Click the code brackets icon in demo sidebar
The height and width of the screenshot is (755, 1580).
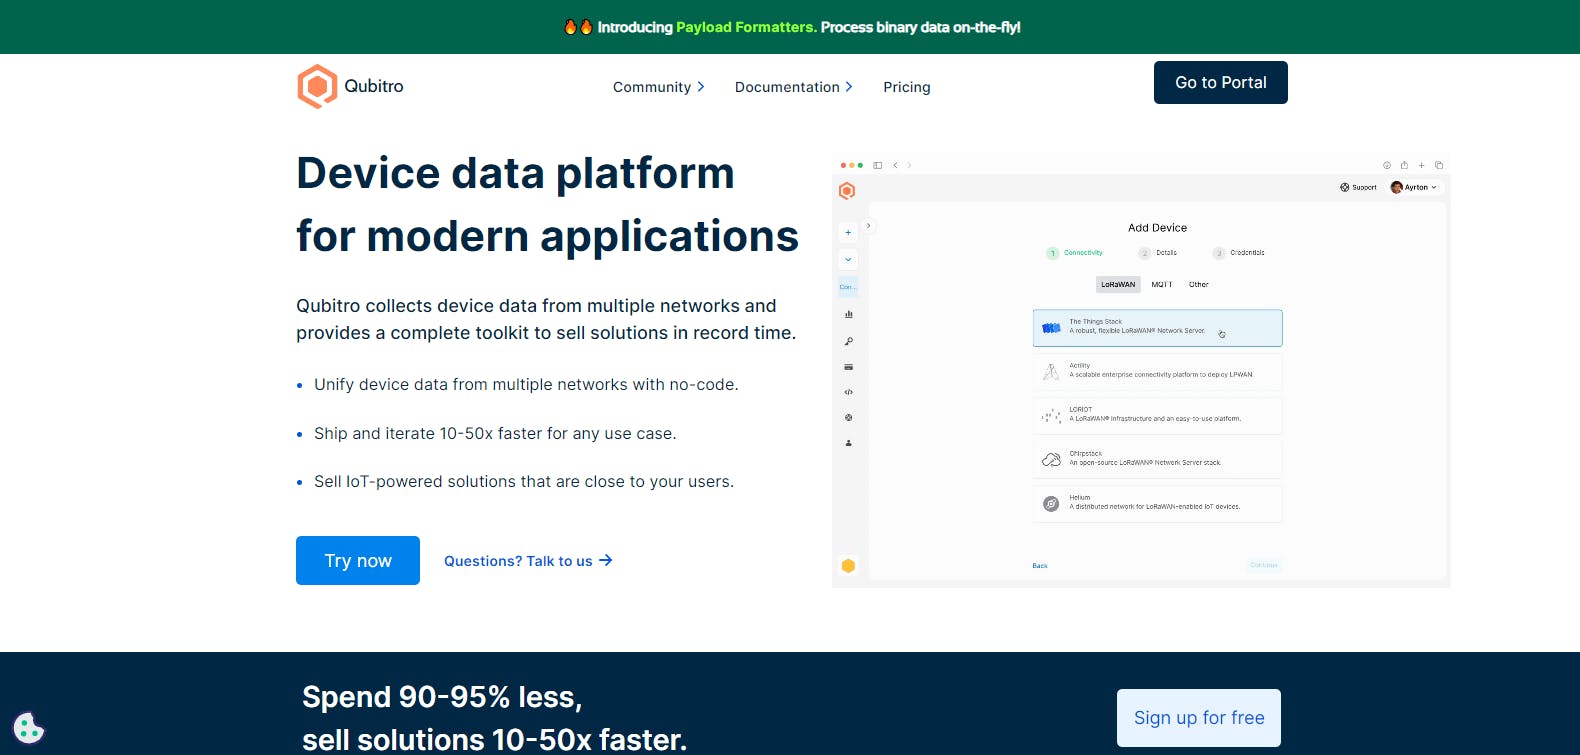point(848,392)
